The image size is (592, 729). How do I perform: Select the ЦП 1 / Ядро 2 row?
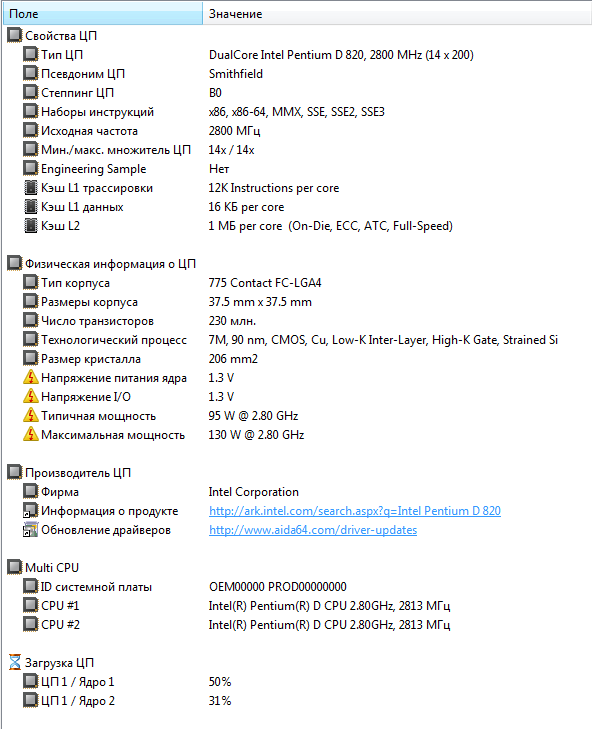point(296,701)
